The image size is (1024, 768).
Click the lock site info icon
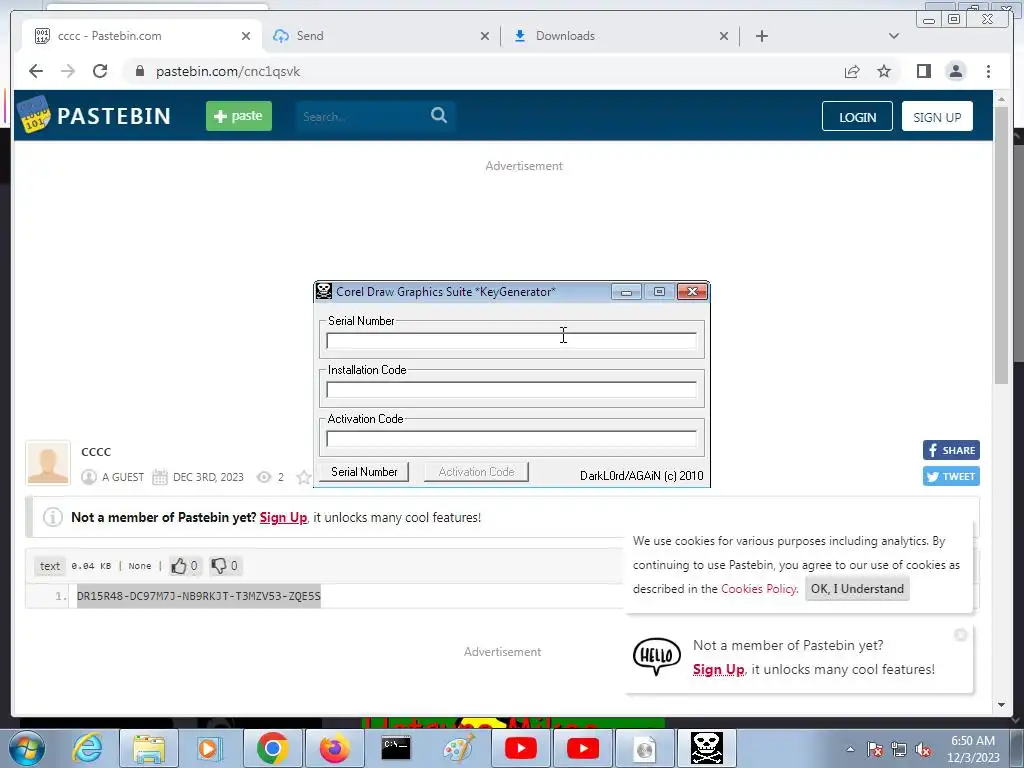(x=139, y=71)
